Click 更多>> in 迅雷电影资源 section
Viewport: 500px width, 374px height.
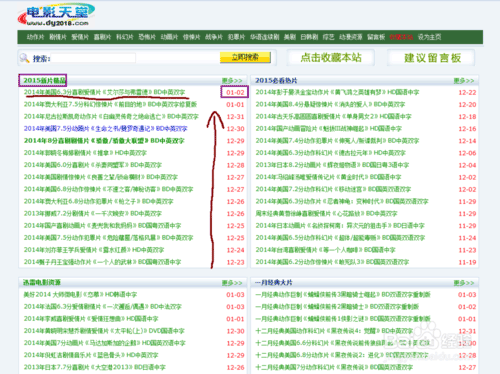[x=232, y=283]
